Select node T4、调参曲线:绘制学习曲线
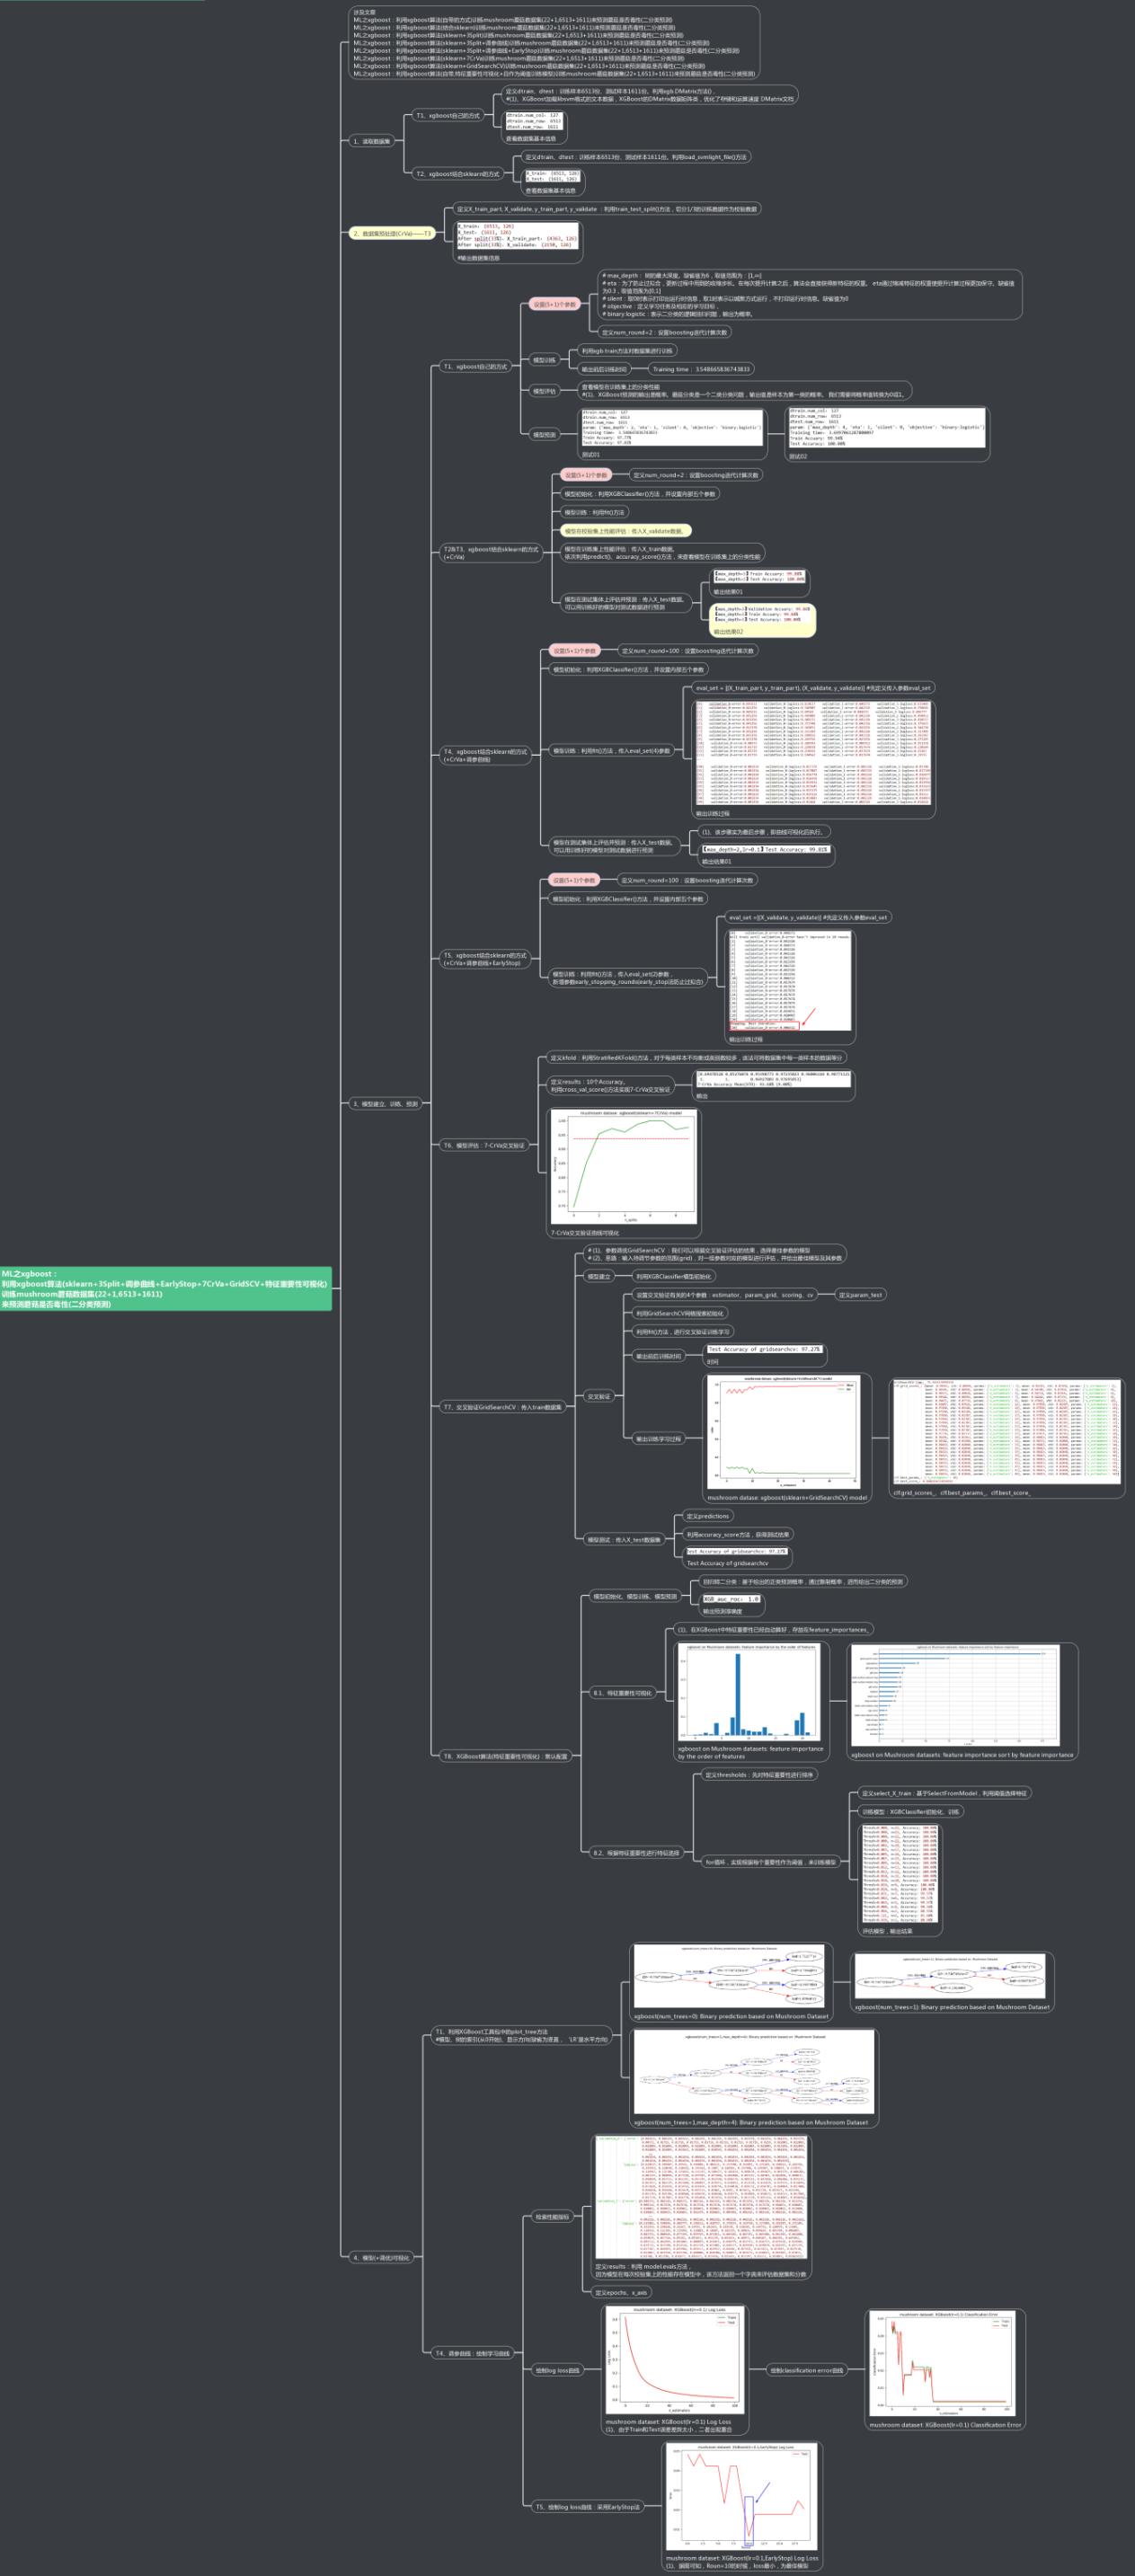The width and height of the screenshot is (1135, 2576). coord(473,2353)
